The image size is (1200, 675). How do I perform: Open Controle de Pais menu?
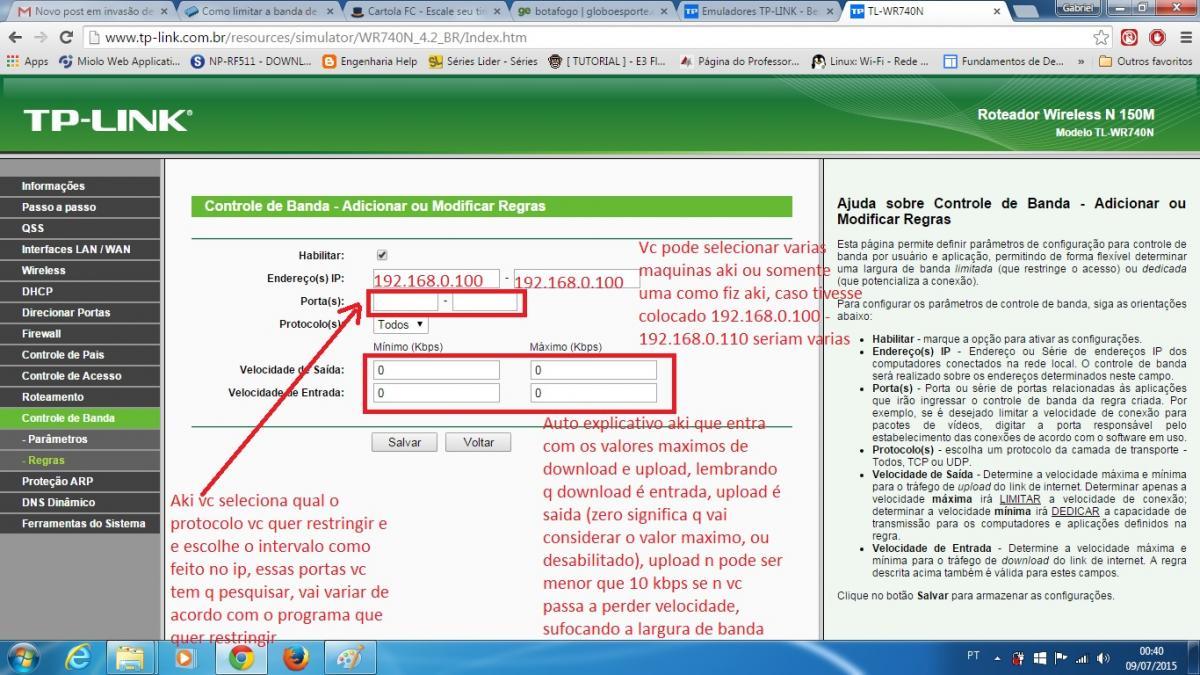pyautogui.click(x=80, y=354)
